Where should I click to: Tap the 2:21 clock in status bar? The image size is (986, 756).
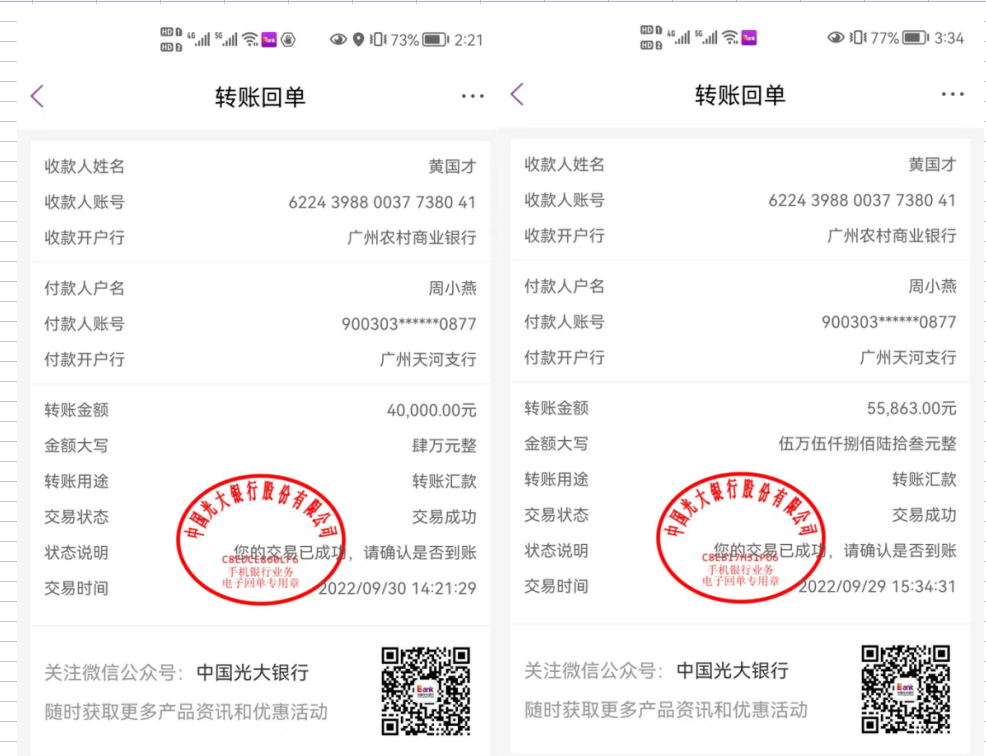468,40
